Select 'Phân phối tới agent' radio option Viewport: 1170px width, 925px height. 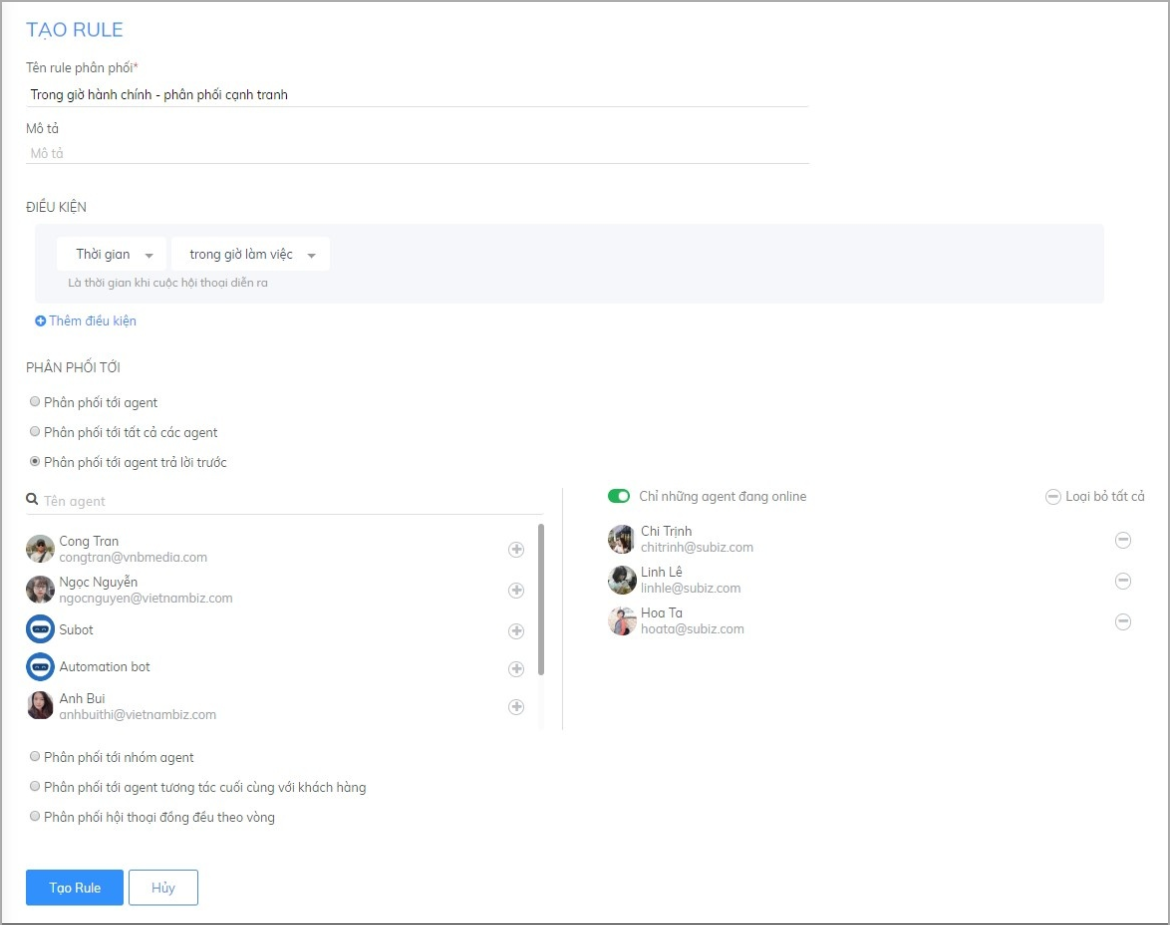pos(36,402)
